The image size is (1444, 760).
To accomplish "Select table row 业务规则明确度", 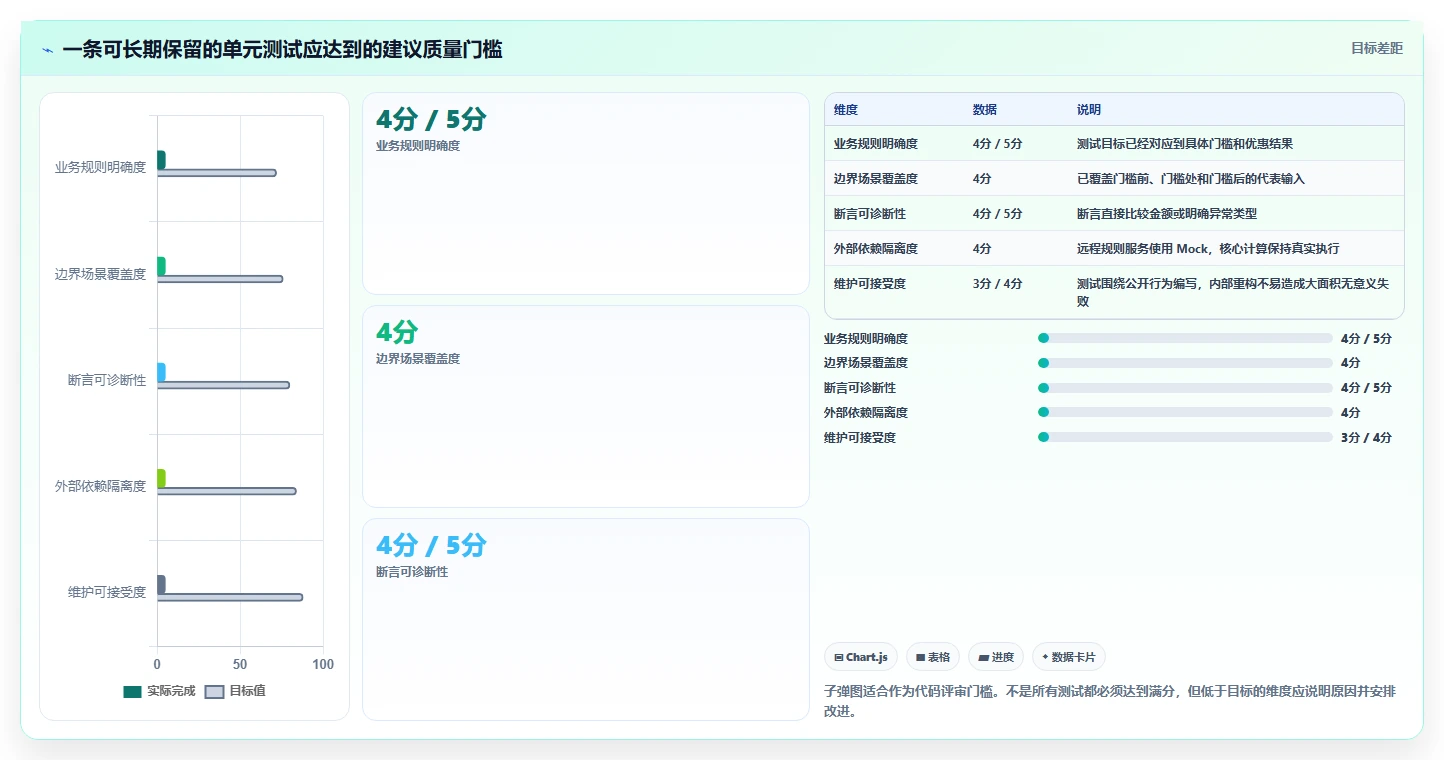I will click(1114, 143).
